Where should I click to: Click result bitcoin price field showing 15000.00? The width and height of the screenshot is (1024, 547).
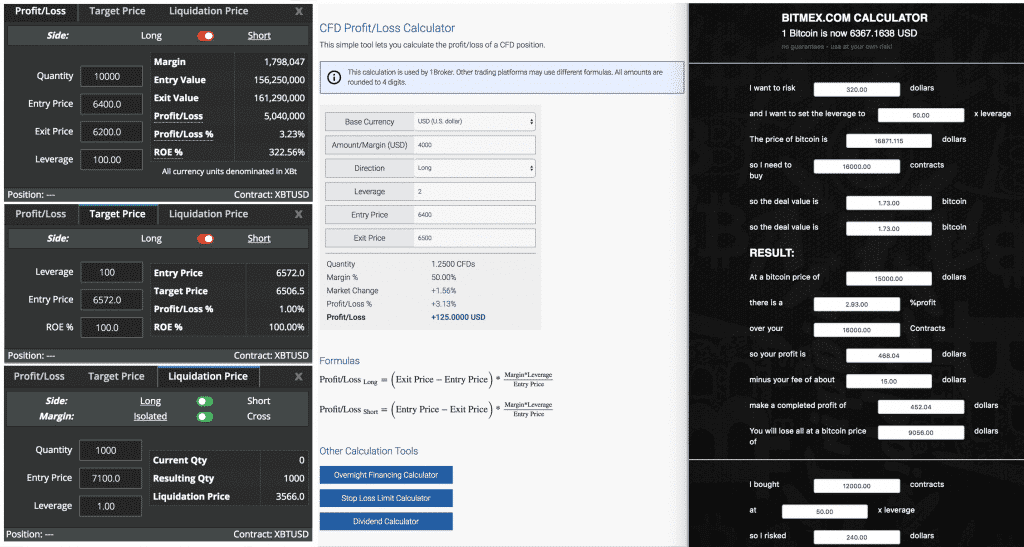click(x=889, y=279)
